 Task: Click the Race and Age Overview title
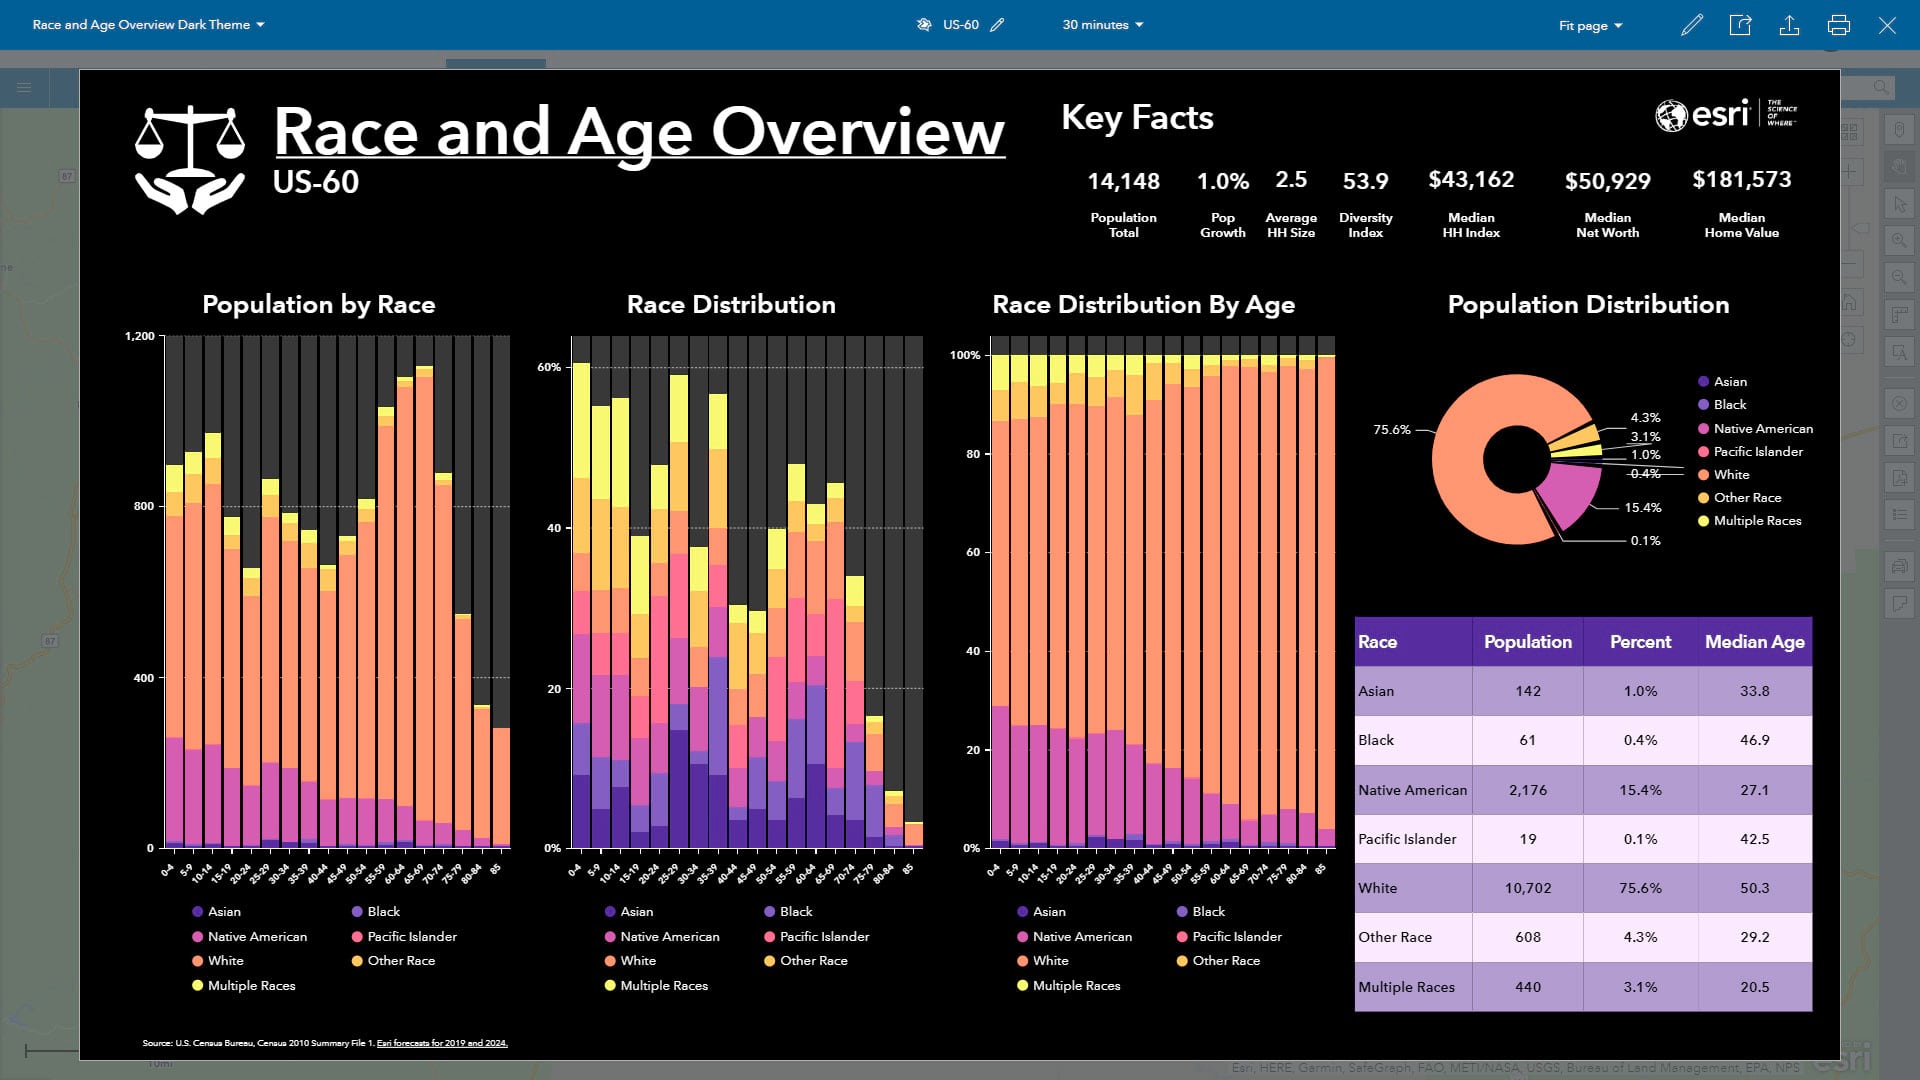[639, 131]
